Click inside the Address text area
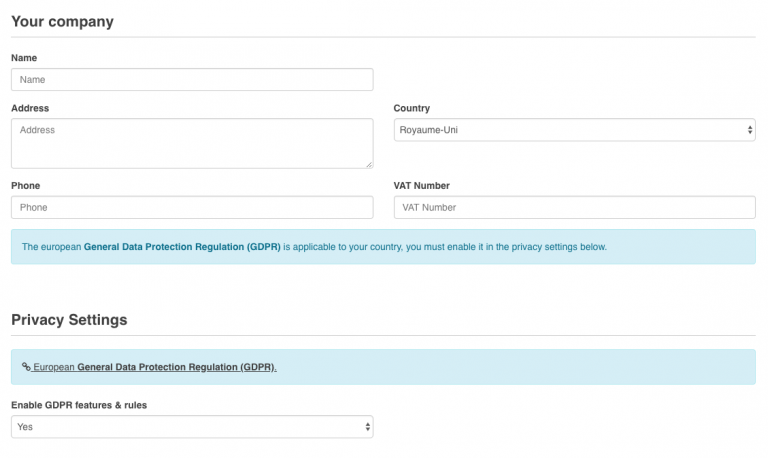This screenshot has height=458, width=768. [192, 142]
